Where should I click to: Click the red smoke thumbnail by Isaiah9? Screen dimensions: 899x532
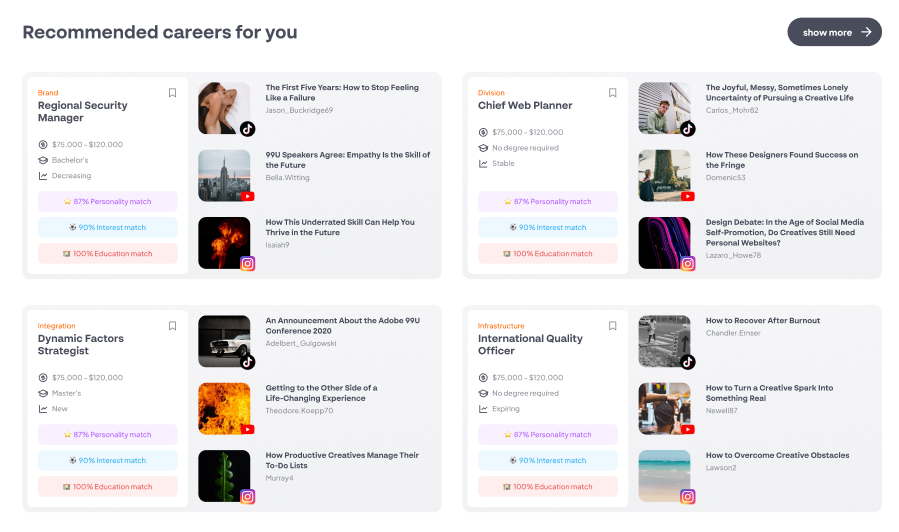[x=224, y=243]
